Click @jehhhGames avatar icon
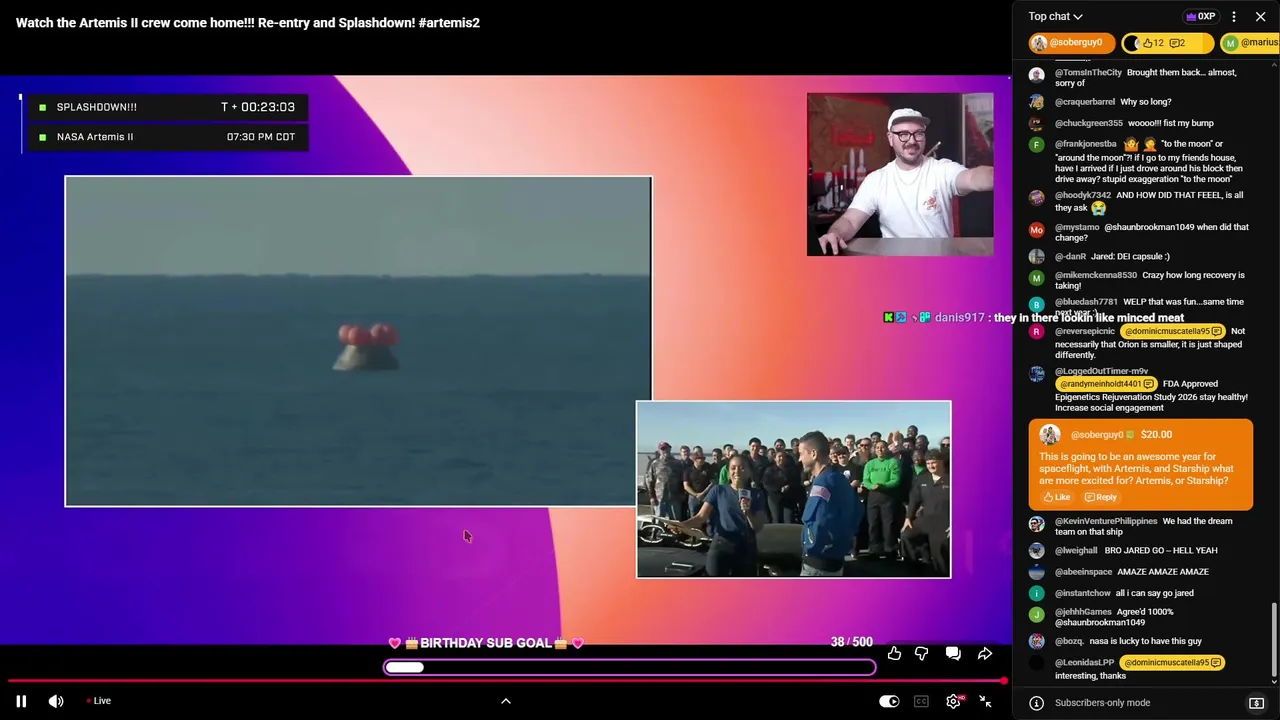 1037,615
